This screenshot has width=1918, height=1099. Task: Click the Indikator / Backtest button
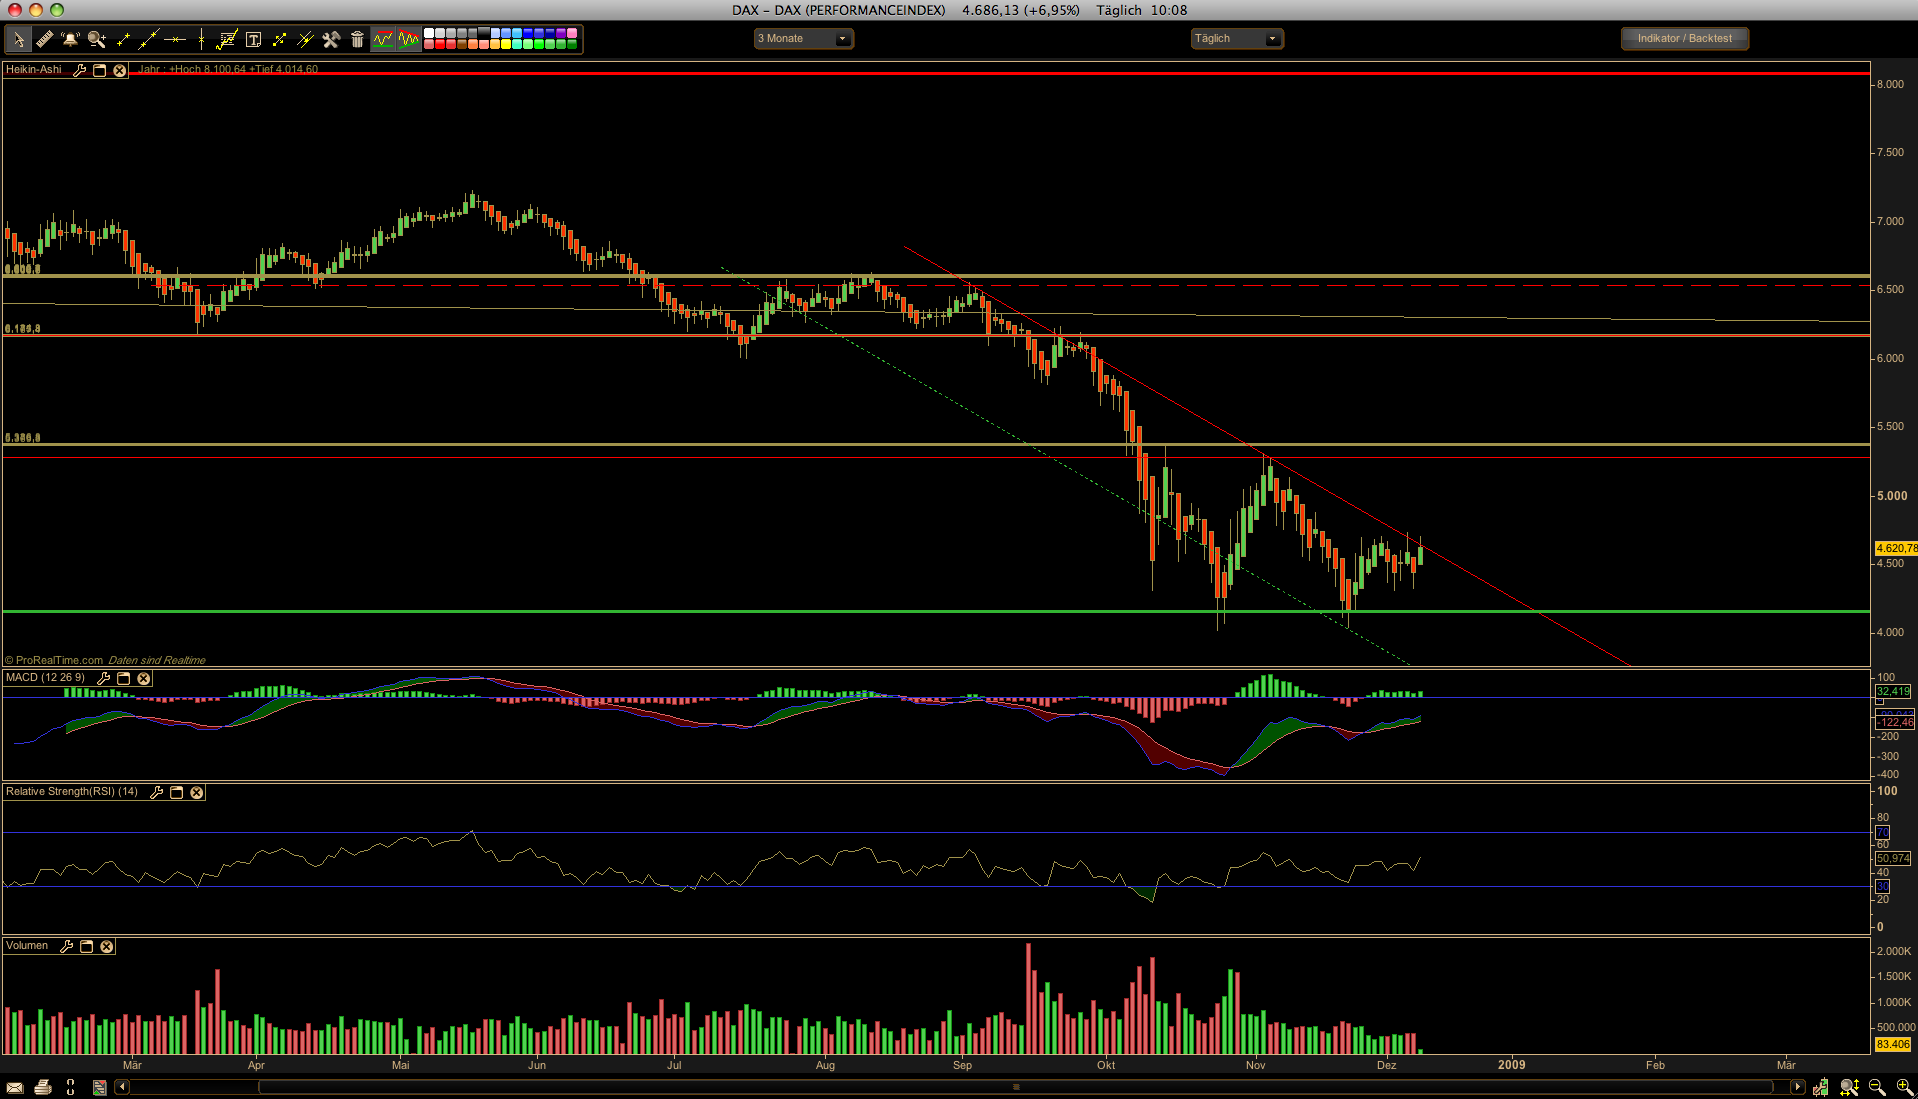1684,39
